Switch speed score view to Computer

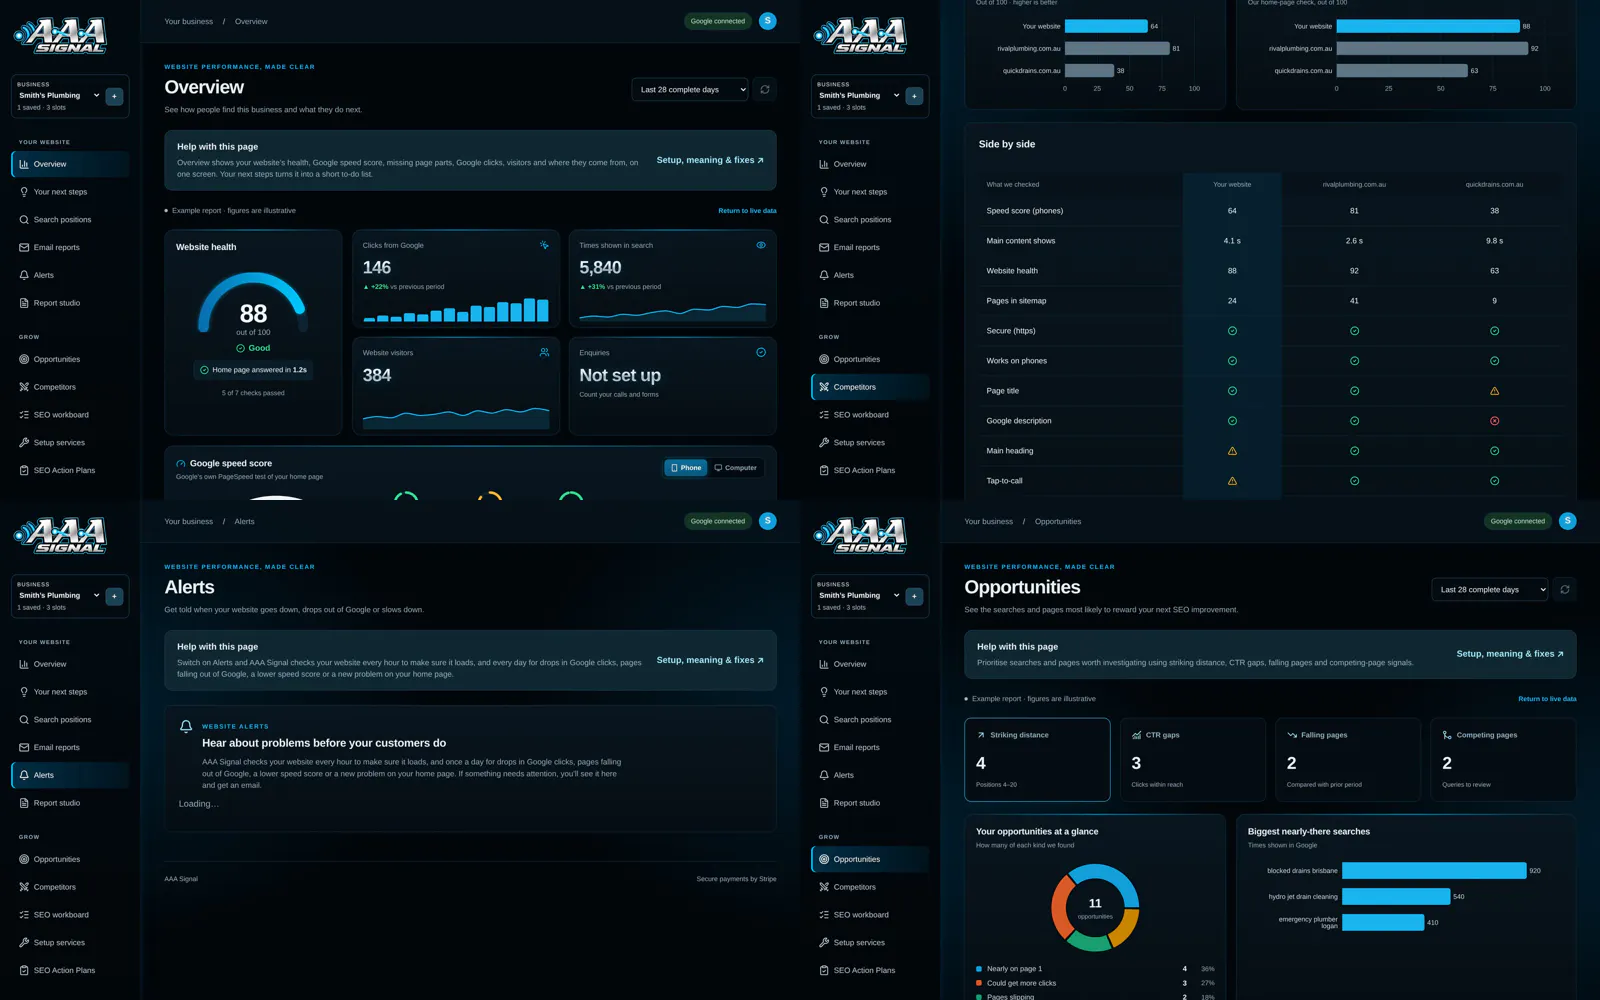(736, 467)
